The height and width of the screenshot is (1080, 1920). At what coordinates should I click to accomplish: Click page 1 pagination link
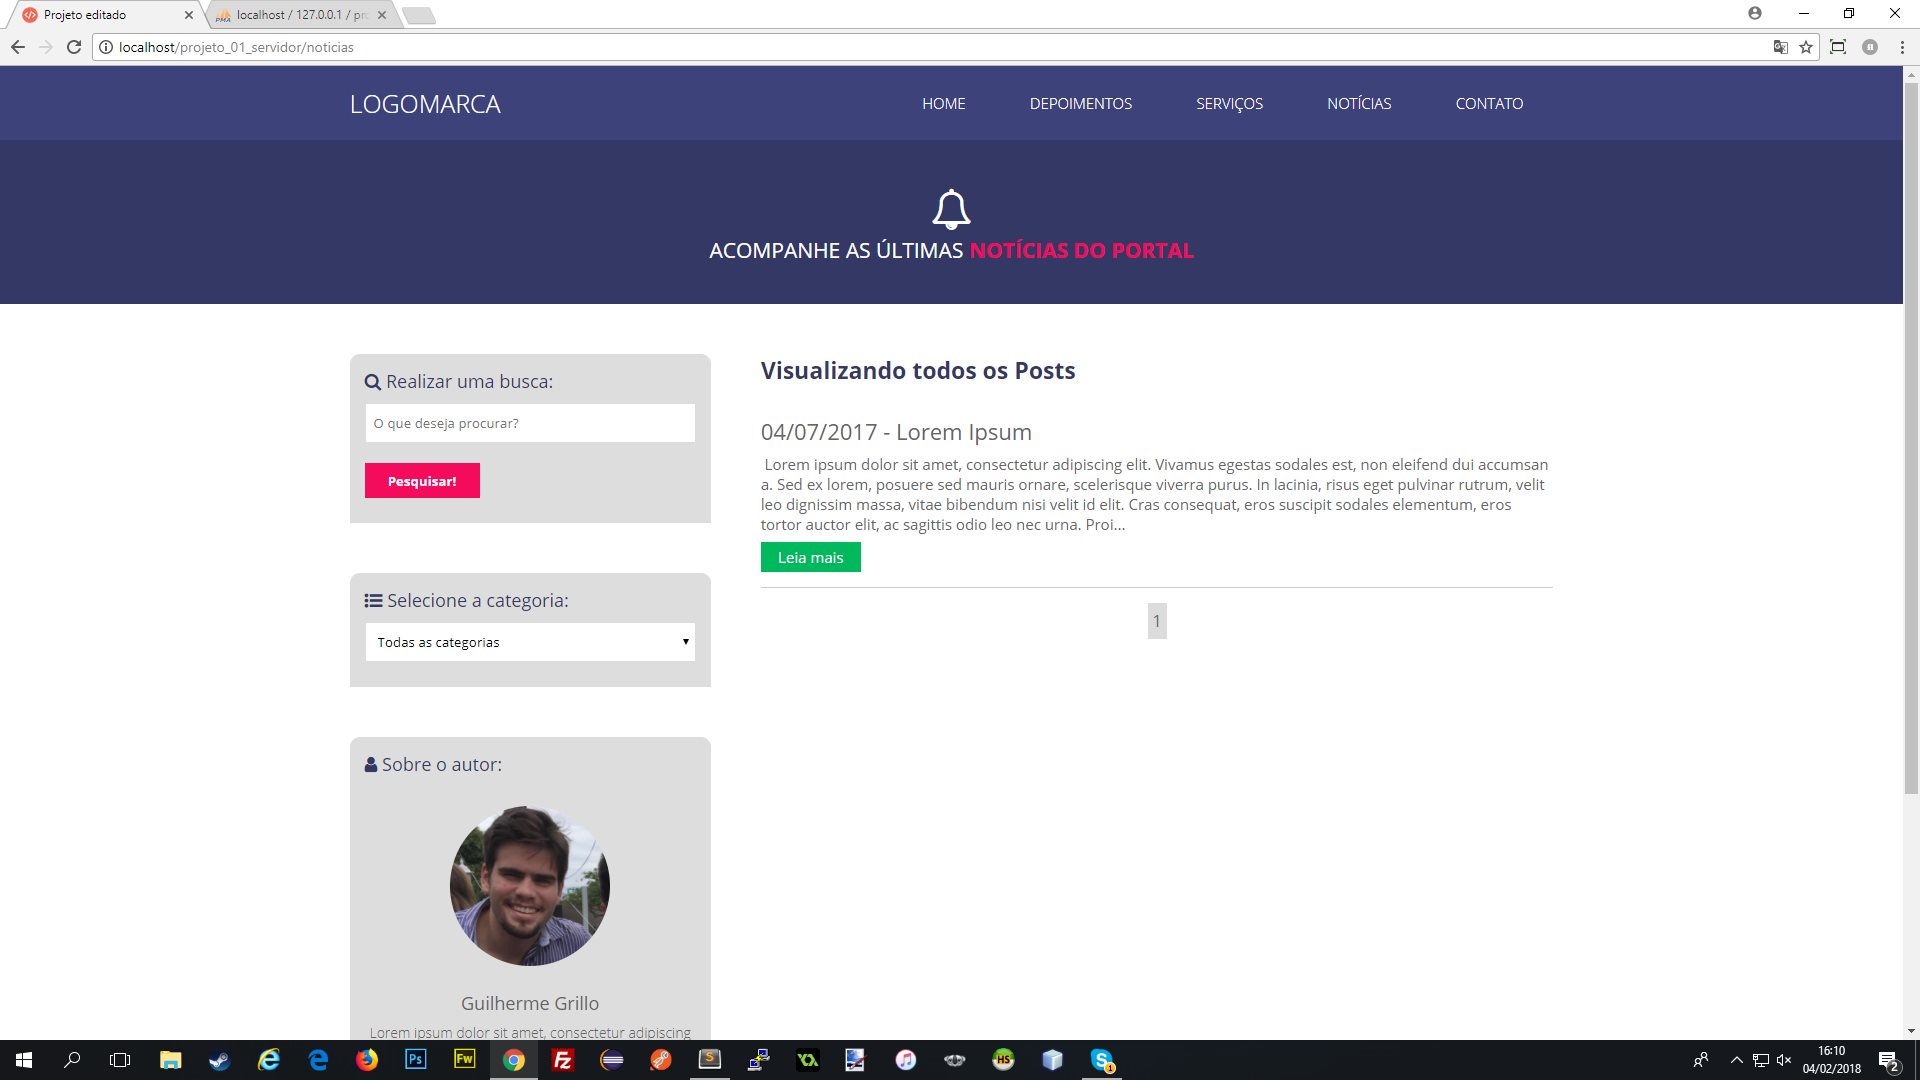tap(1157, 621)
